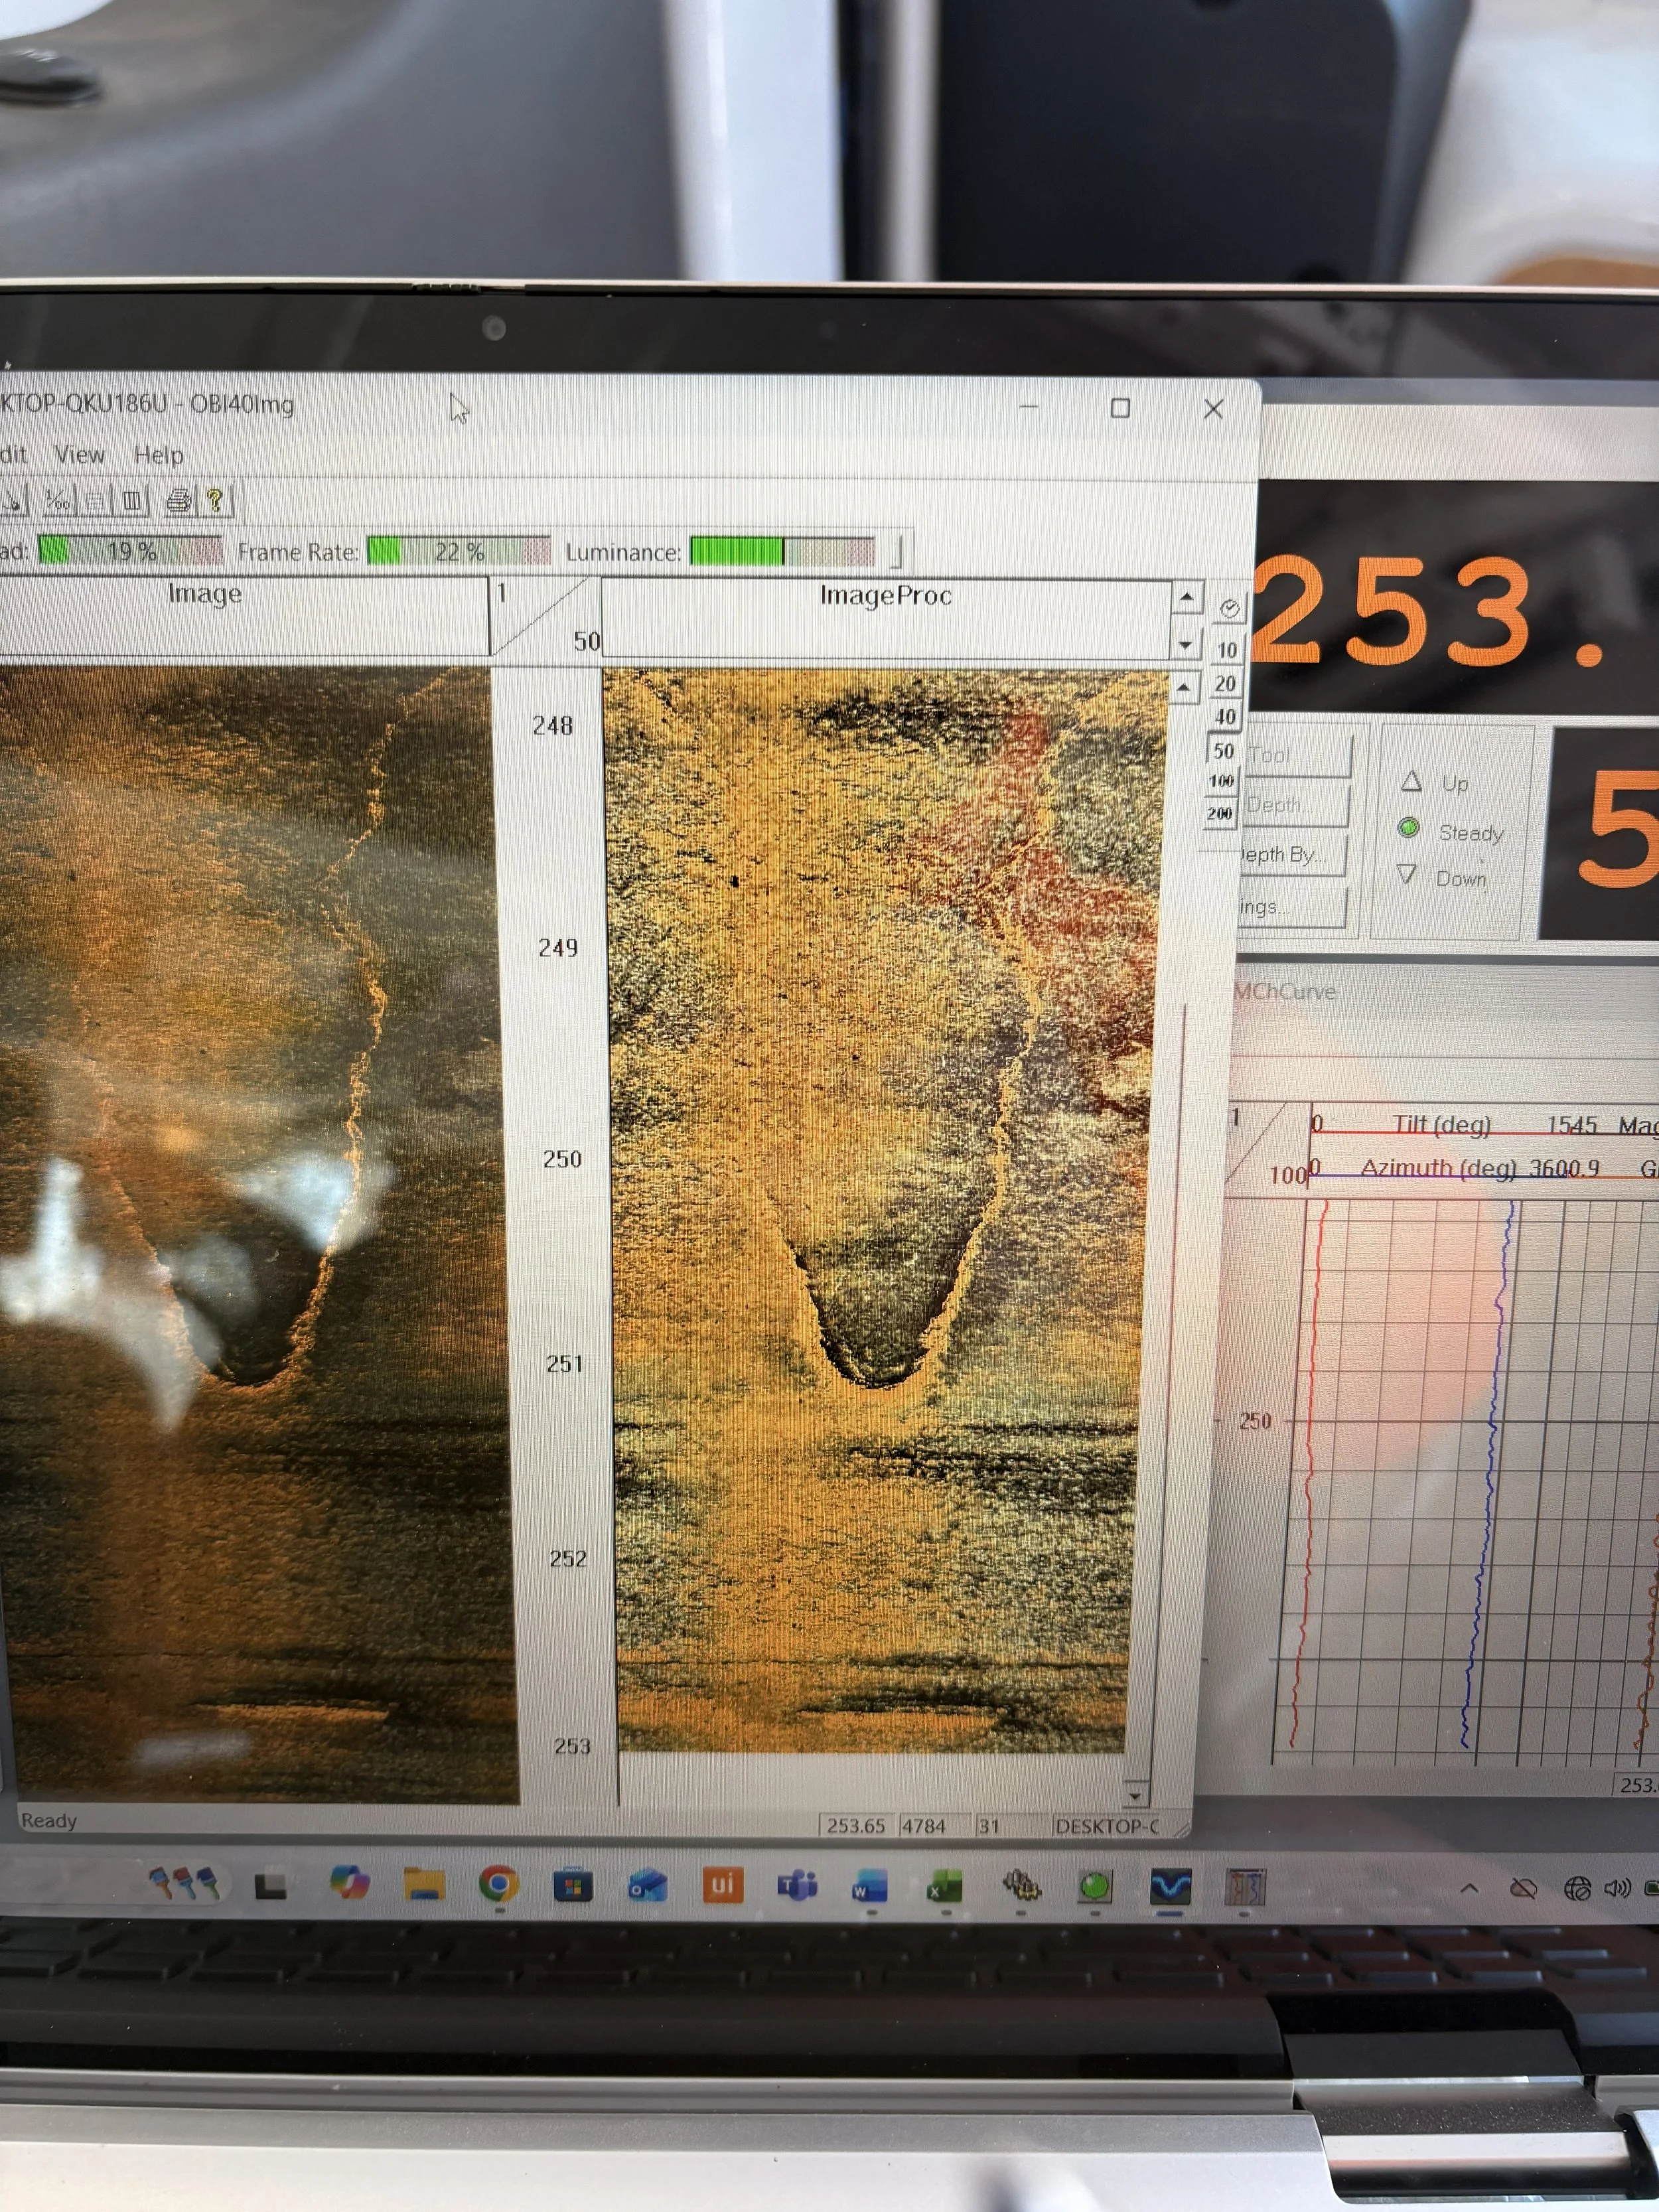The image size is (1659, 2212).
Task: Open the Help menu
Action: pyautogui.click(x=159, y=456)
